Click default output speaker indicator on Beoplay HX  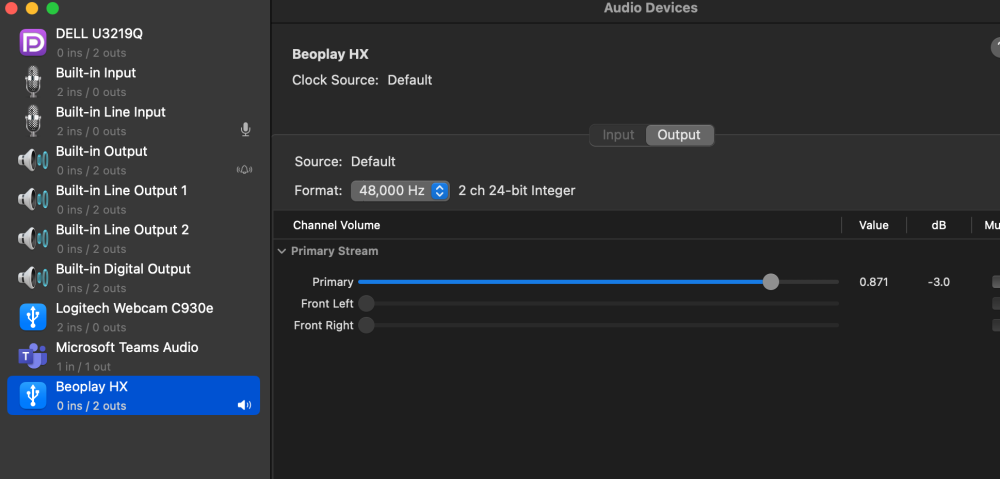[244, 405]
